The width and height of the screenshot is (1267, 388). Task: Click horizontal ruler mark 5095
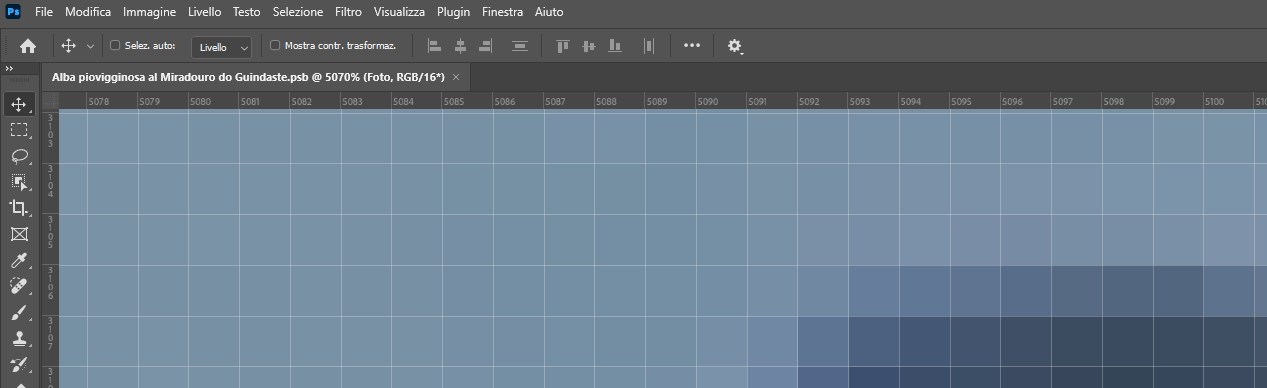[x=961, y=102]
